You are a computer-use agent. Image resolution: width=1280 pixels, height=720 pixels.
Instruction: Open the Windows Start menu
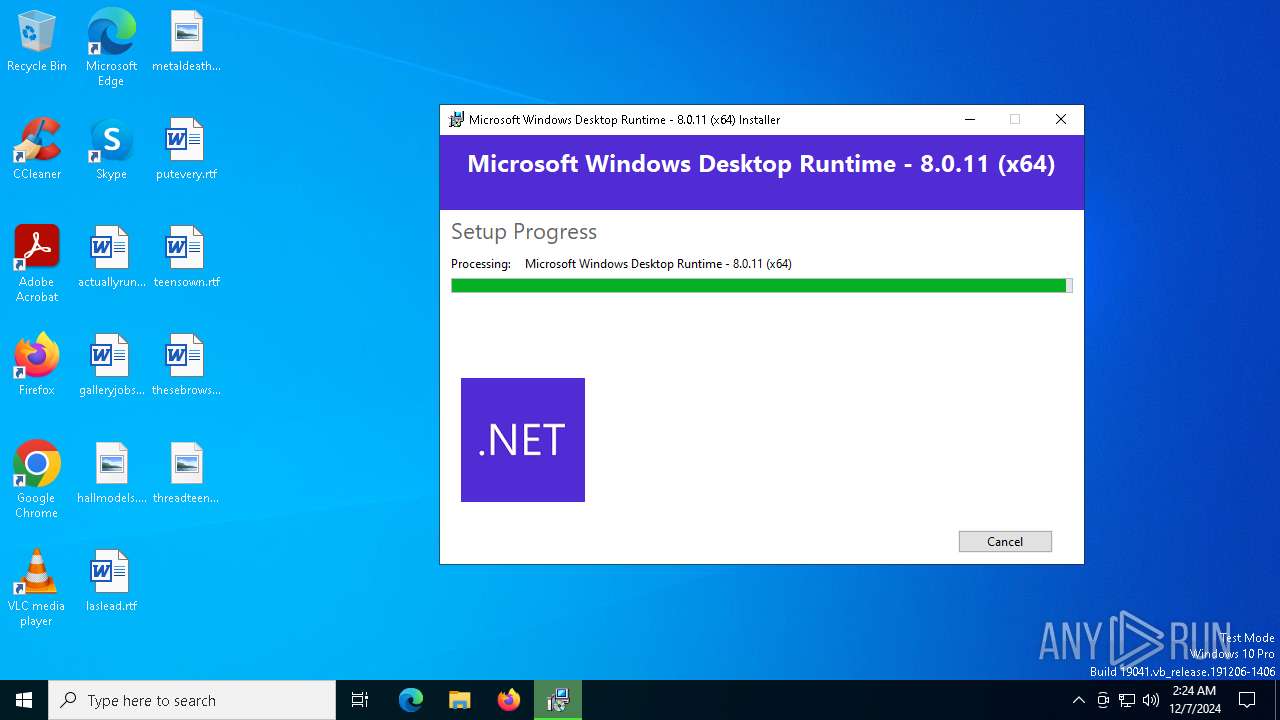point(24,700)
